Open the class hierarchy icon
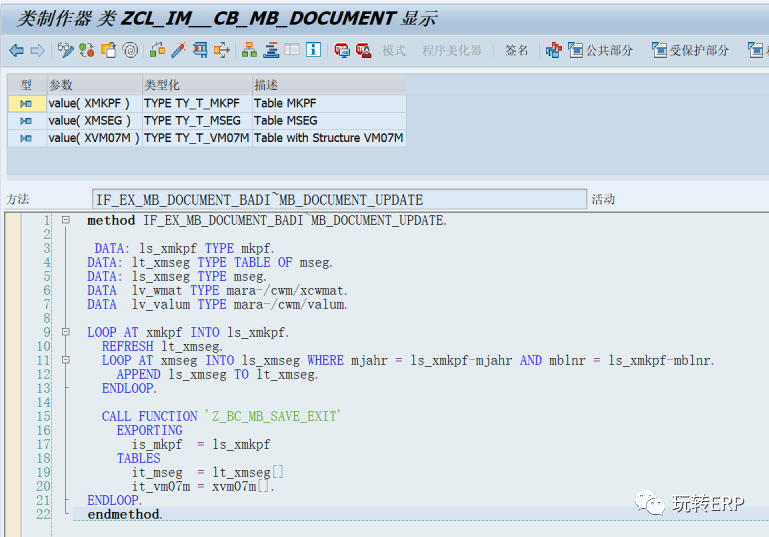Screen dimensions: 769x537 [x=249, y=50]
